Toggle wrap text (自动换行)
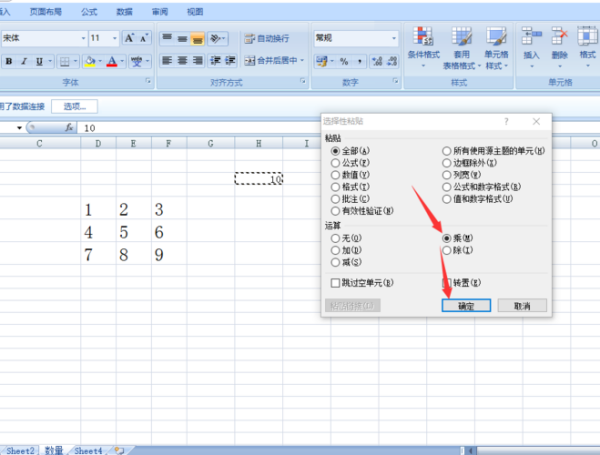The height and width of the screenshot is (455, 600). coord(267,38)
